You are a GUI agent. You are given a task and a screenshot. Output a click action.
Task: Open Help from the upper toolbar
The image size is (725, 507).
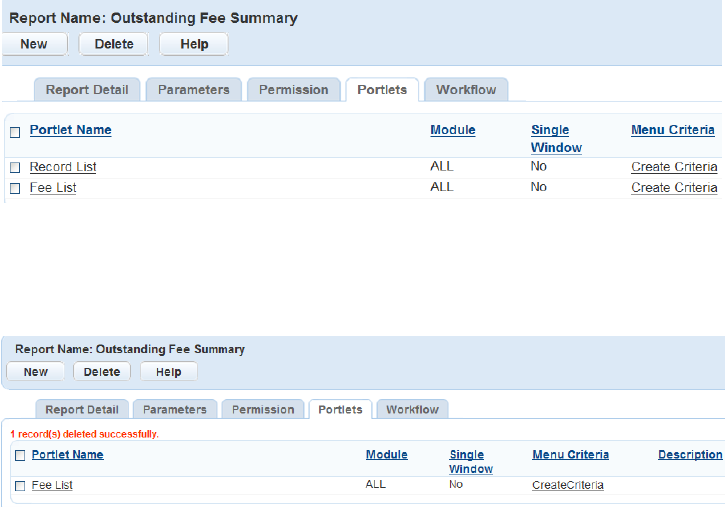tap(193, 44)
